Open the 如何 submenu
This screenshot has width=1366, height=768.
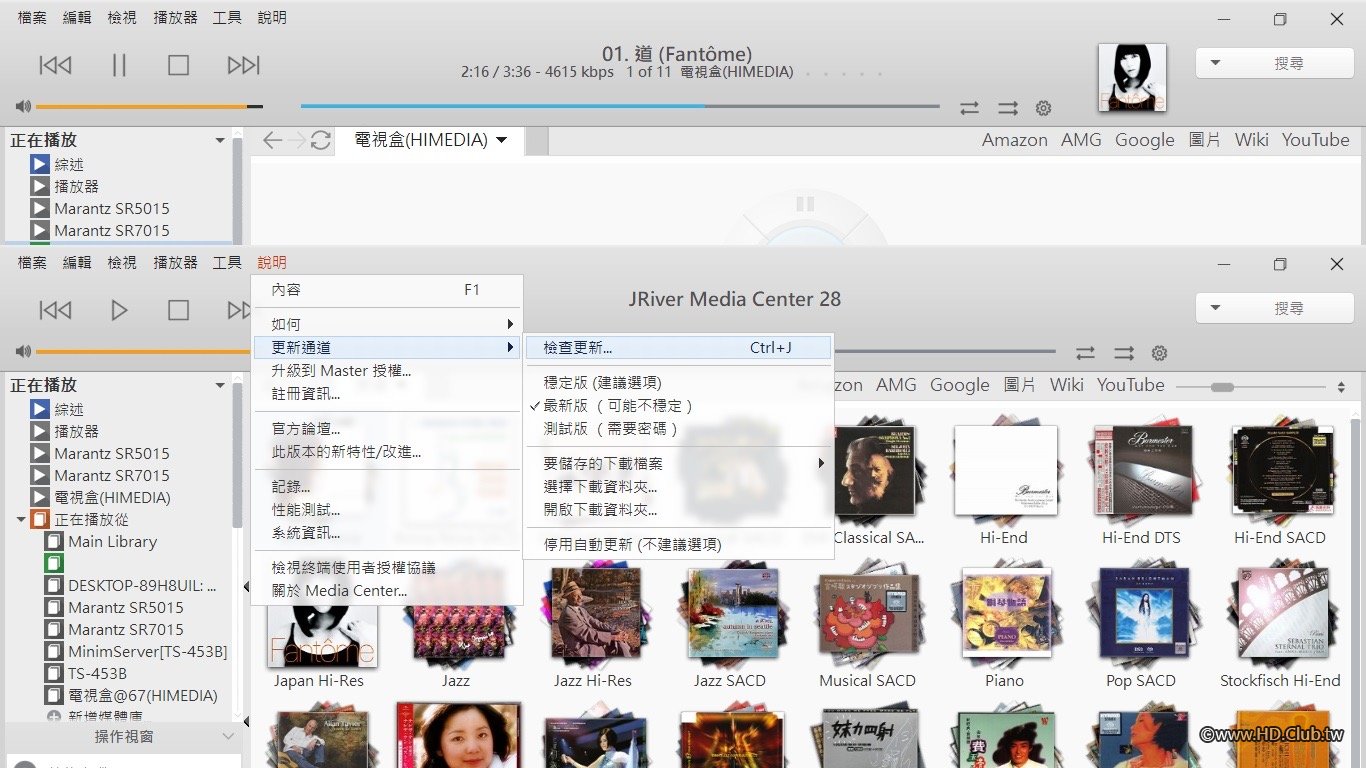[387, 325]
